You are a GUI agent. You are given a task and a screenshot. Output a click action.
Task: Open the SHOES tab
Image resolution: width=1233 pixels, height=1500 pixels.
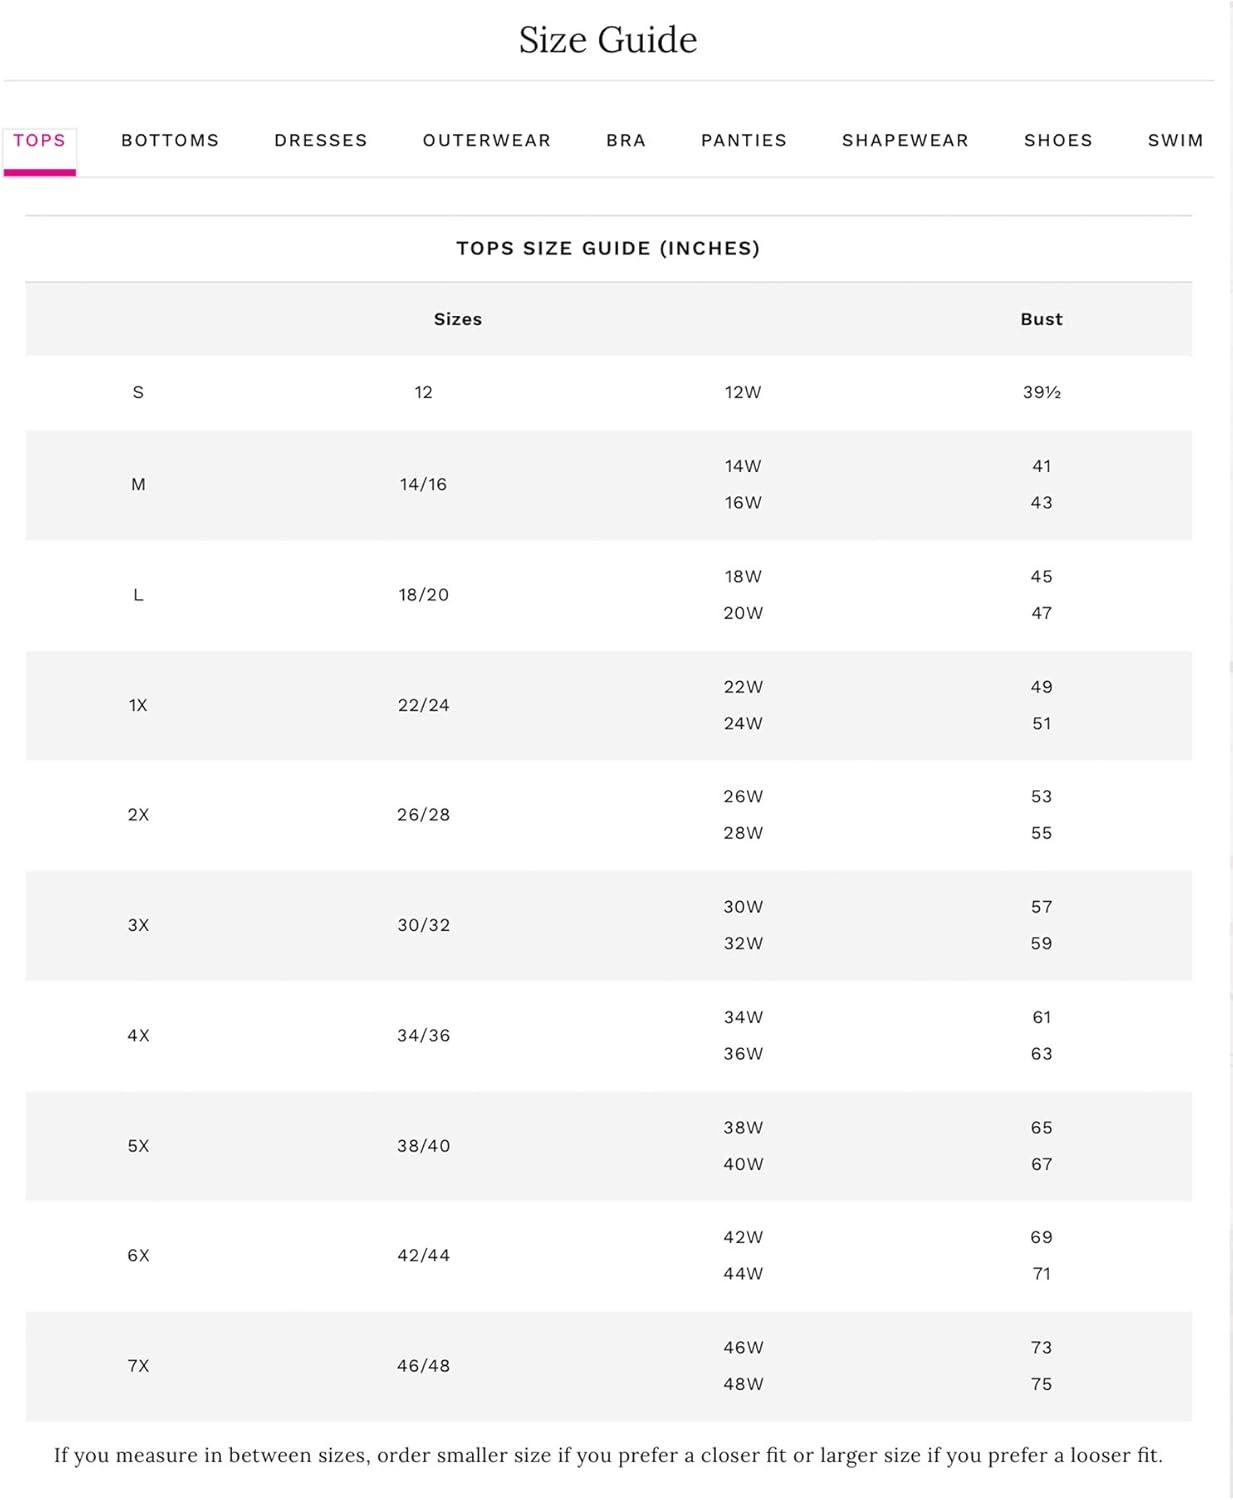[1058, 141]
